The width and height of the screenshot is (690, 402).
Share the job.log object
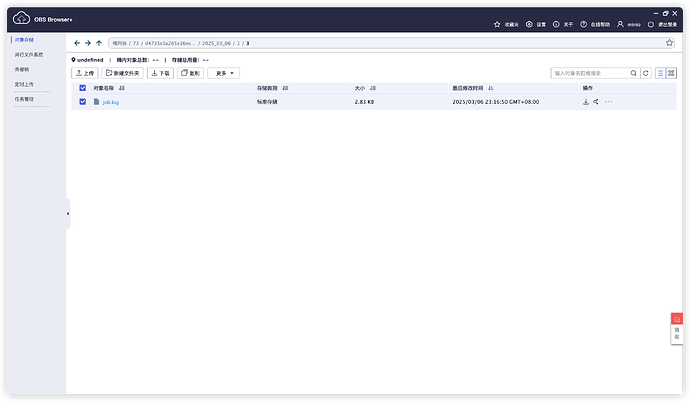coord(596,102)
